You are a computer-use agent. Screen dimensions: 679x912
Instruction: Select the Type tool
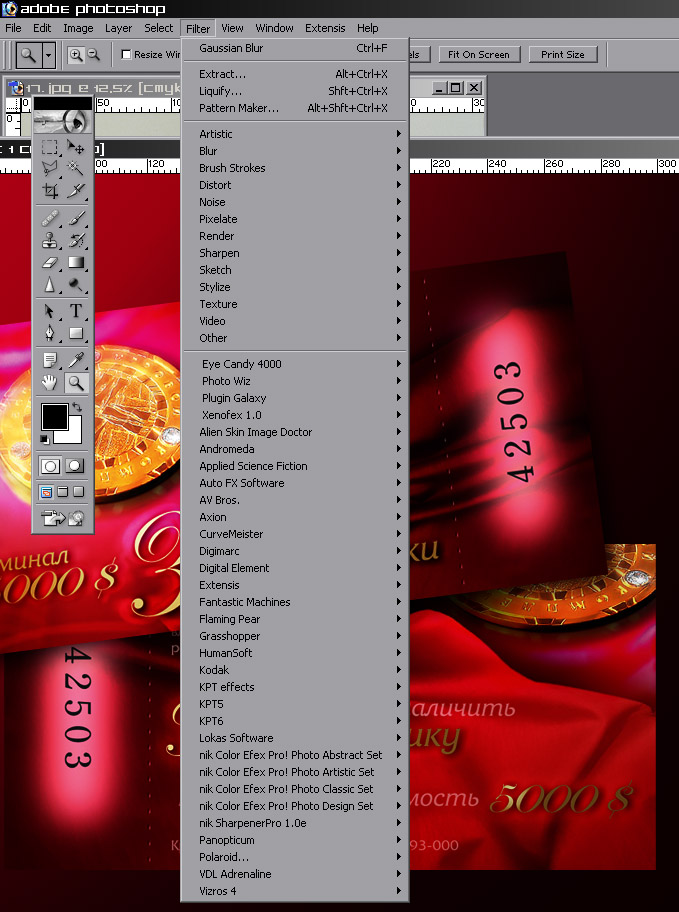76,311
